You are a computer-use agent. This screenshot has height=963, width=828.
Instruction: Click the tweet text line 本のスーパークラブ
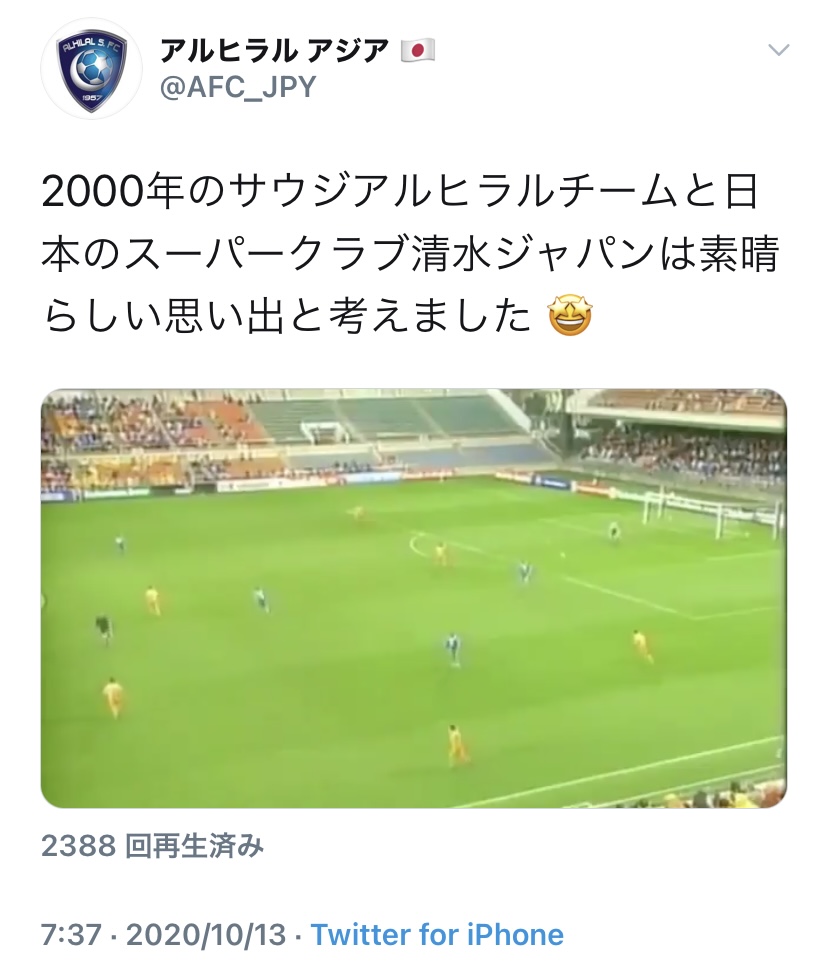pyautogui.click(x=410, y=254)
